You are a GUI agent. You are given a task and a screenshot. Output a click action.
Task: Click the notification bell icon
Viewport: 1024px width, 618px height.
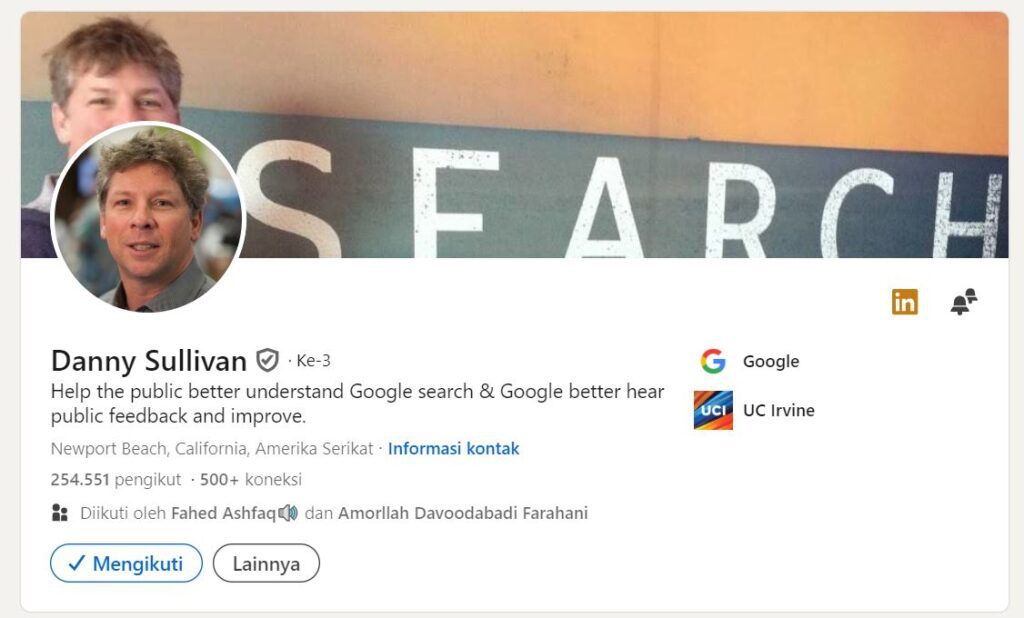coord(963,302)
